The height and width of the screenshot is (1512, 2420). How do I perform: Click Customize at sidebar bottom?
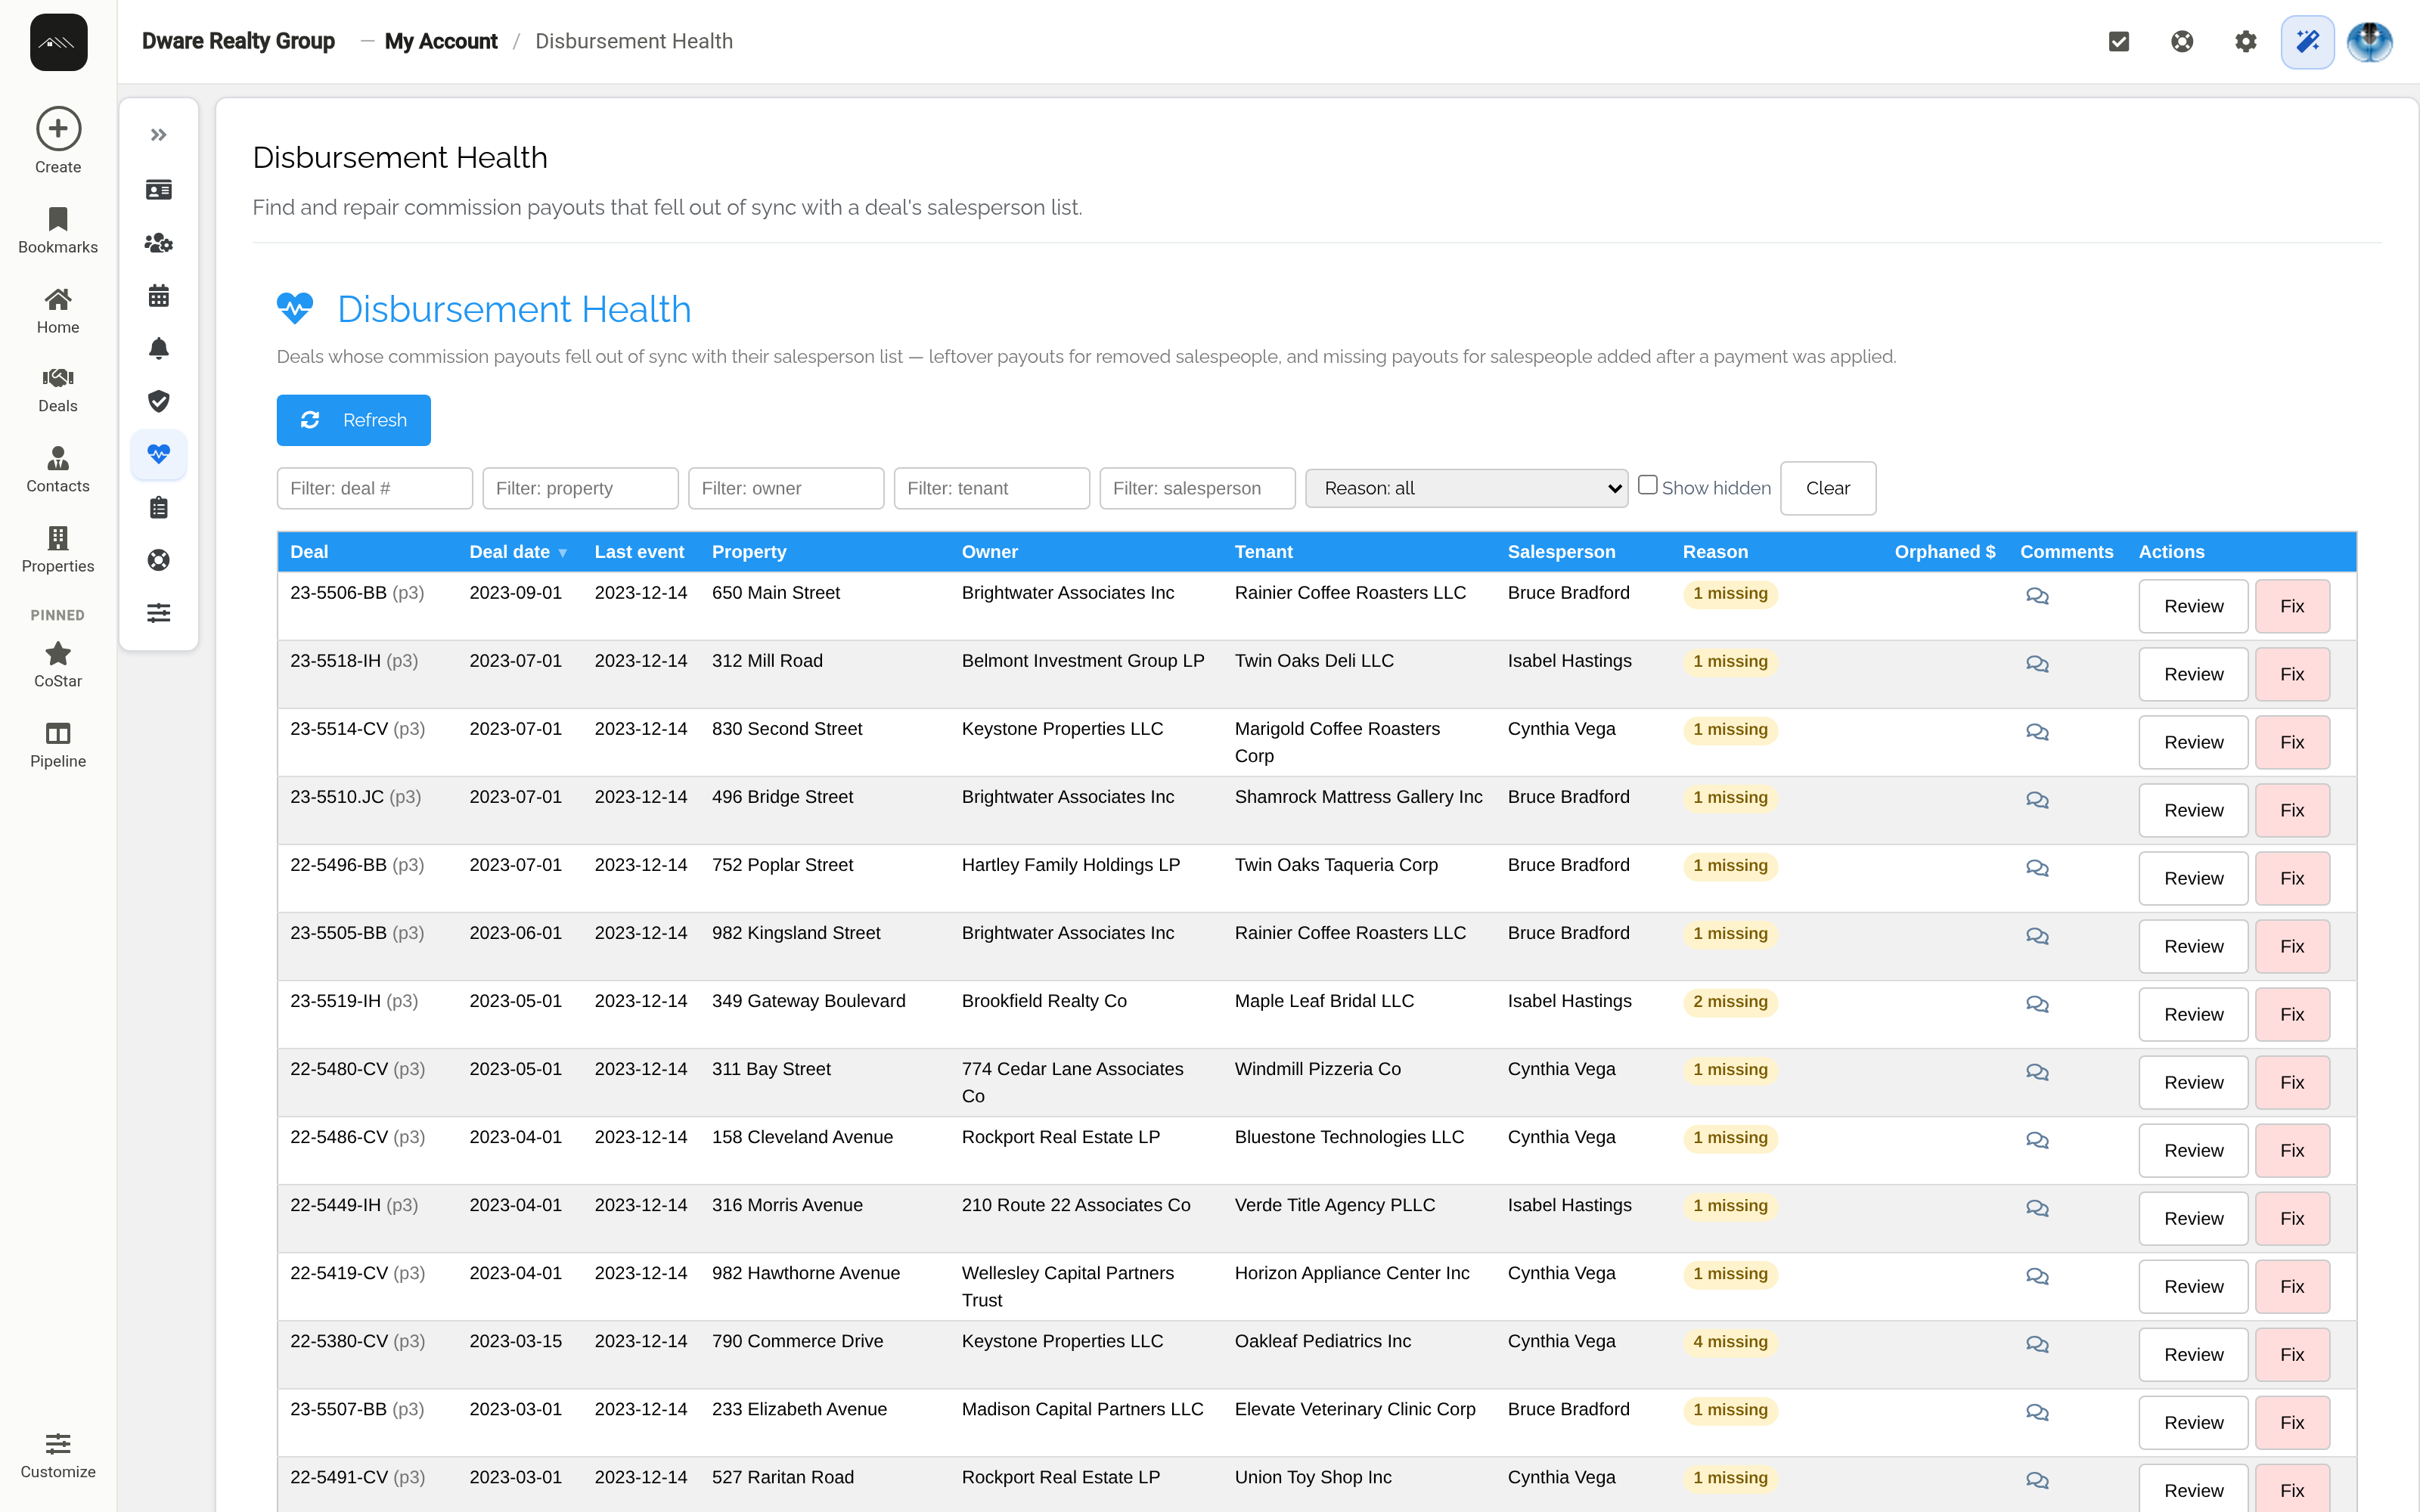[x=58, y=1455]
